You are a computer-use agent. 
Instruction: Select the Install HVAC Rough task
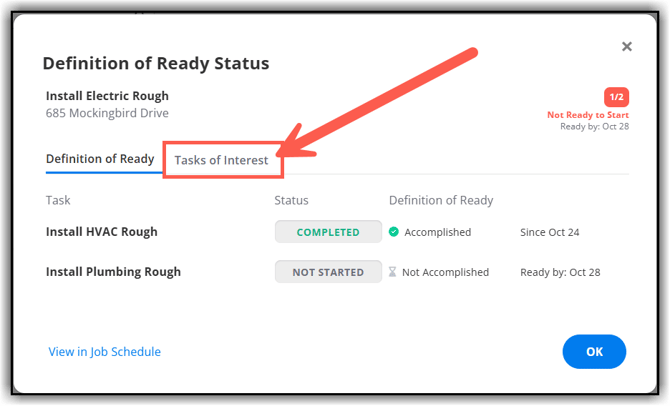point(102,232)
